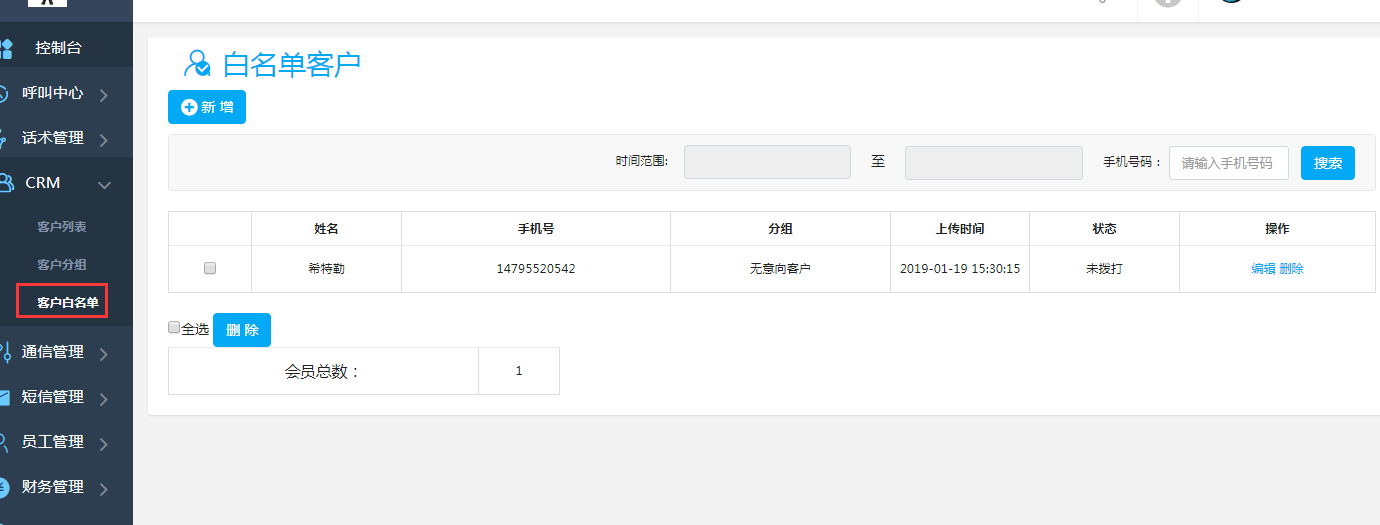Viewport: 1380px width, 525px height.
Task: Toggle the 全选 select-all checkbox
Action: [x=174, y=327]
